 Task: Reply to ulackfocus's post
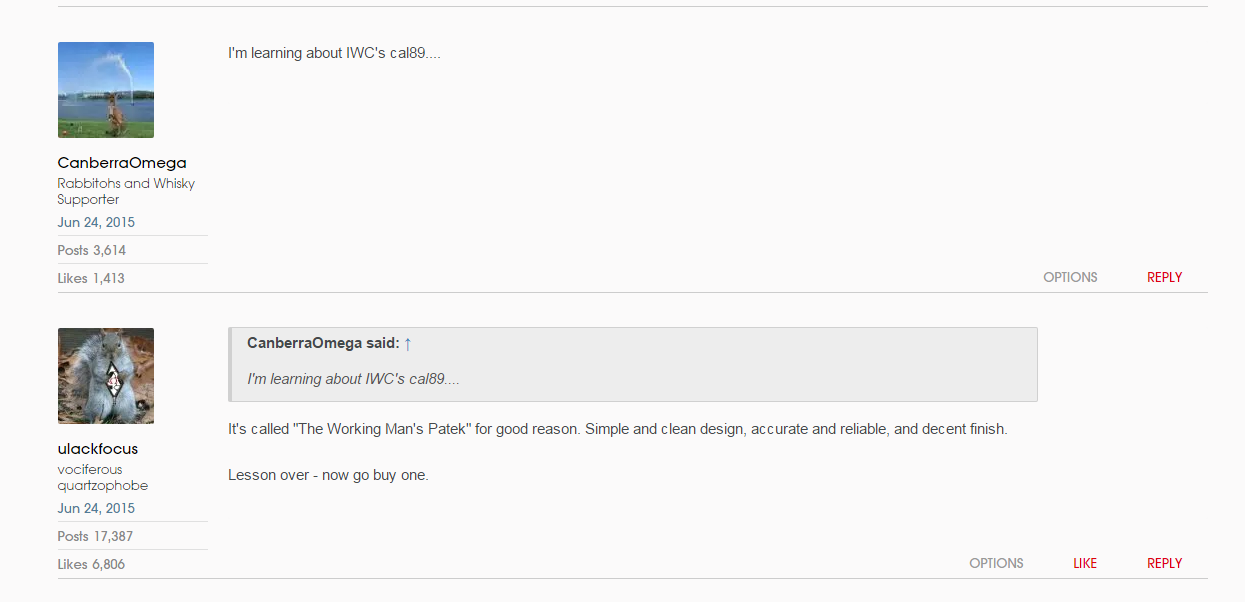pyautogui.click(x=1164, y=564)
